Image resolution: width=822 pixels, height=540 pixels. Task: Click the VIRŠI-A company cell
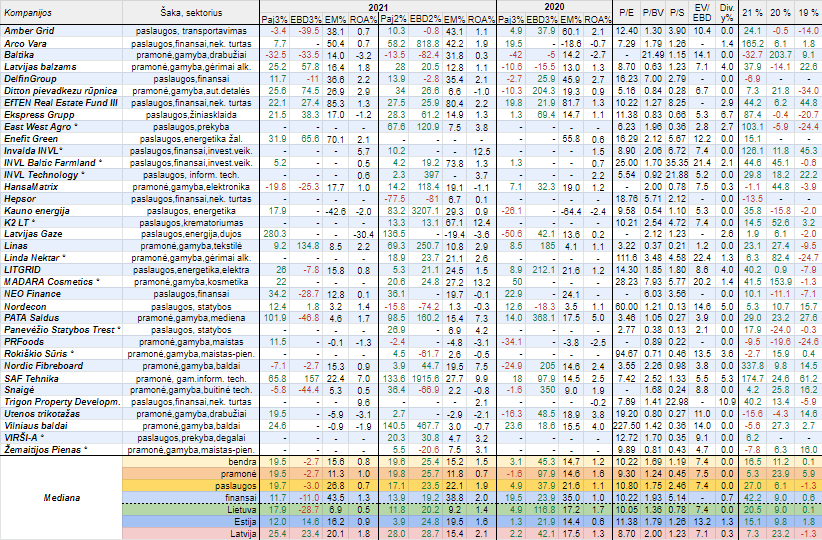(61, 438)
